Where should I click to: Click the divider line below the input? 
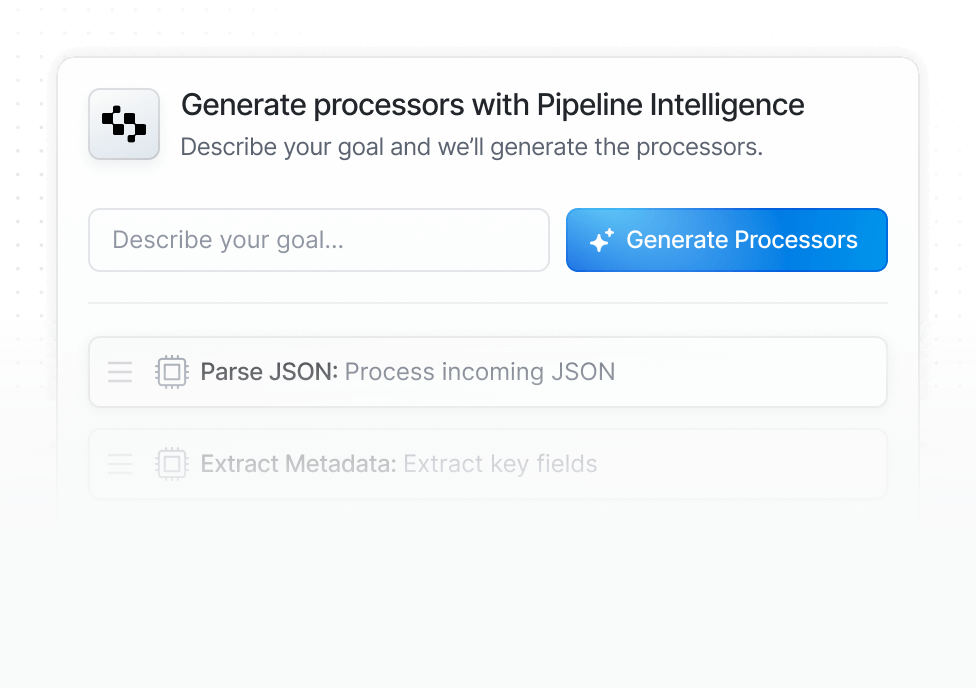tap(488, 302)
